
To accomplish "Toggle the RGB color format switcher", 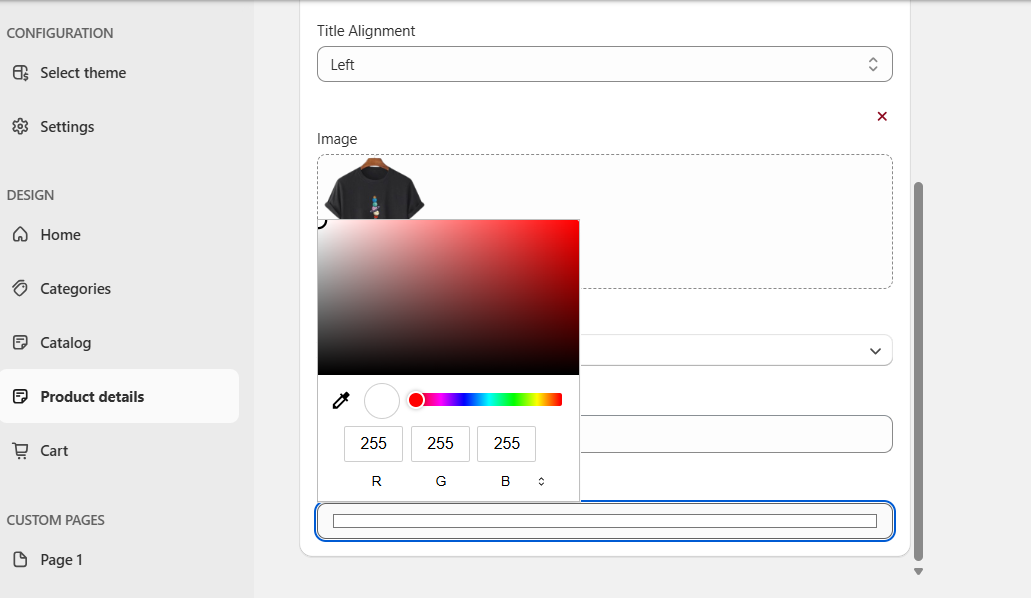I will (541, 482).
